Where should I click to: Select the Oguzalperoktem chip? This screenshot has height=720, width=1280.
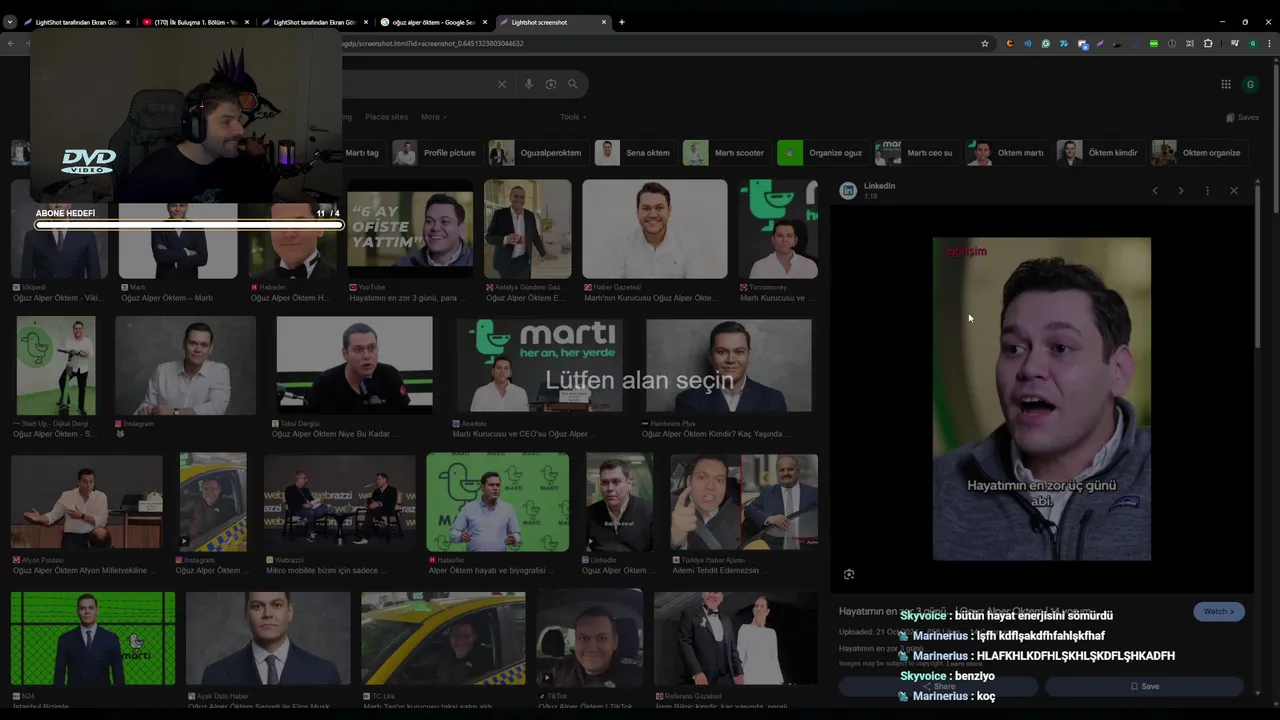[x=536, y=153]
